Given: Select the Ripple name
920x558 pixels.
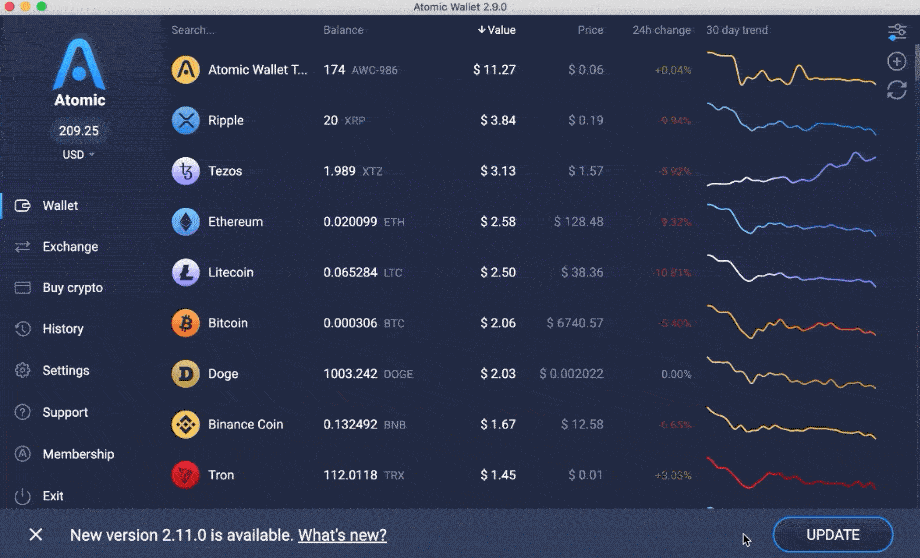Looking at the screenshot, I should pyautogui.click(x=226, y=120).
